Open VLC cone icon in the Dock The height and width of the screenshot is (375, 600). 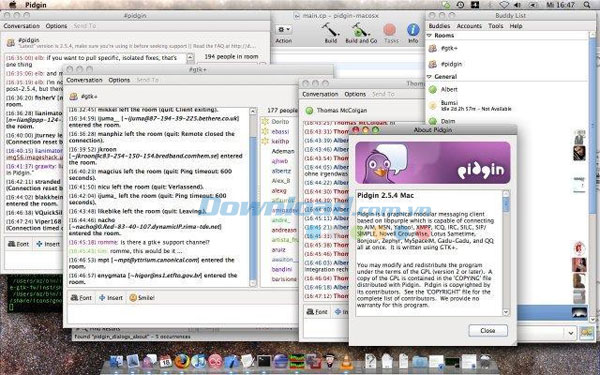click(346, 362)
